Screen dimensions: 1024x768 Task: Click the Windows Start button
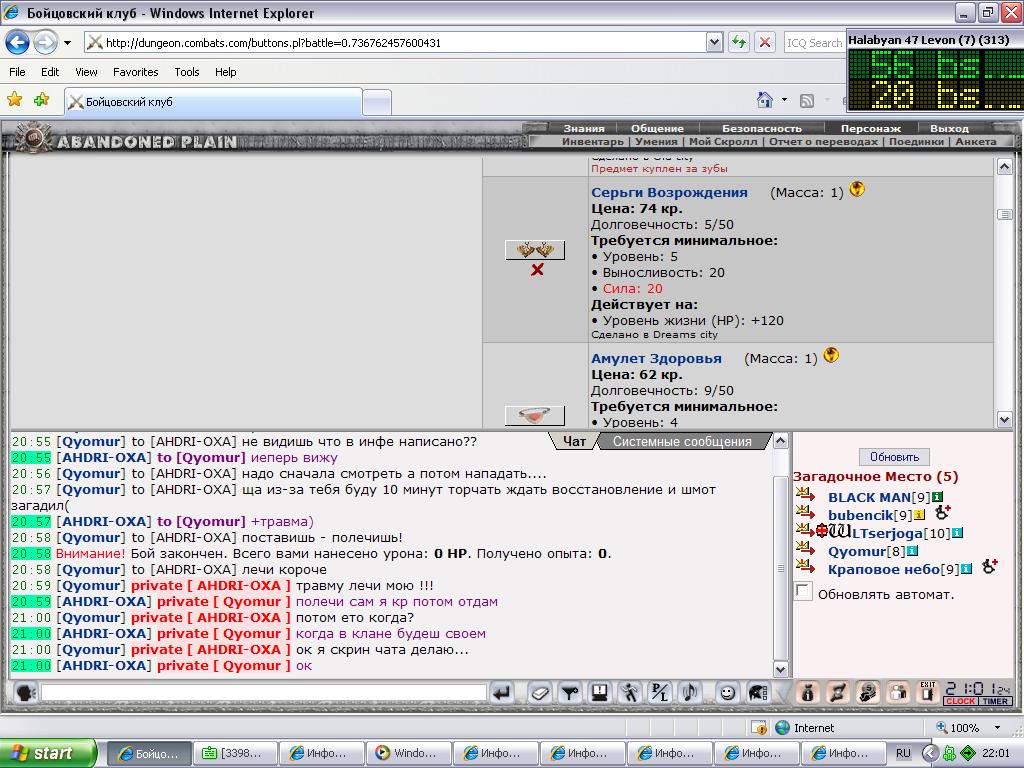click(x=47, y=753)
